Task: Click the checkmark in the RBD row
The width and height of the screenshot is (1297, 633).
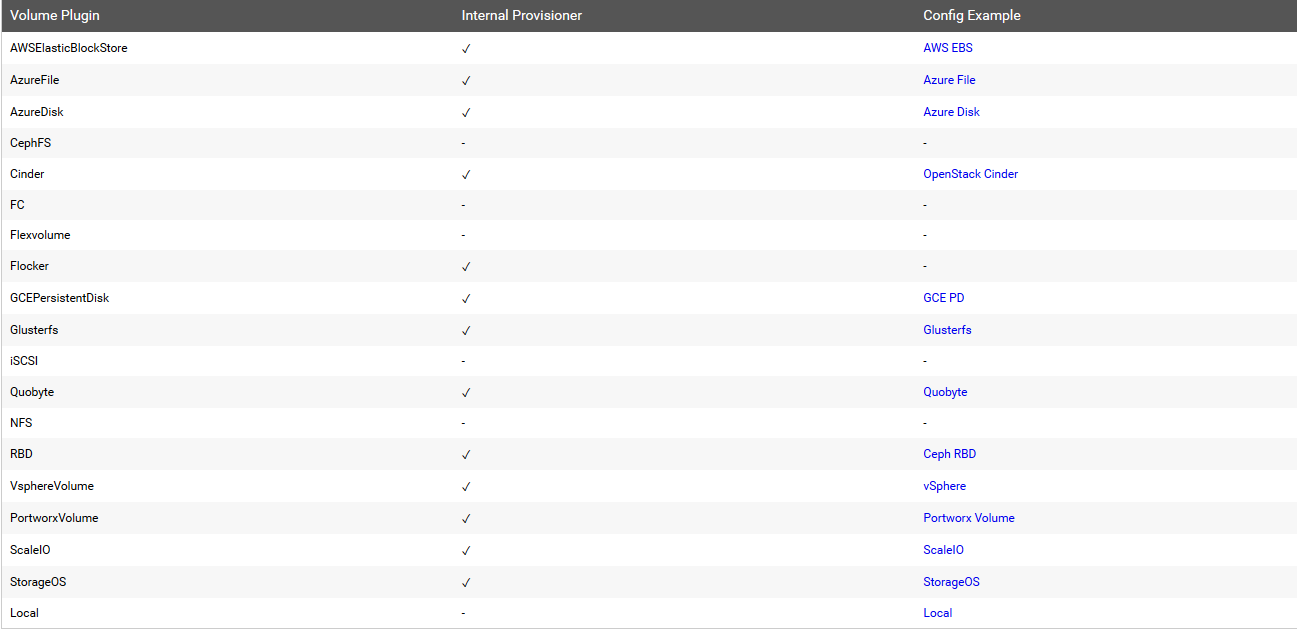Action: click(x=466, y=454)
